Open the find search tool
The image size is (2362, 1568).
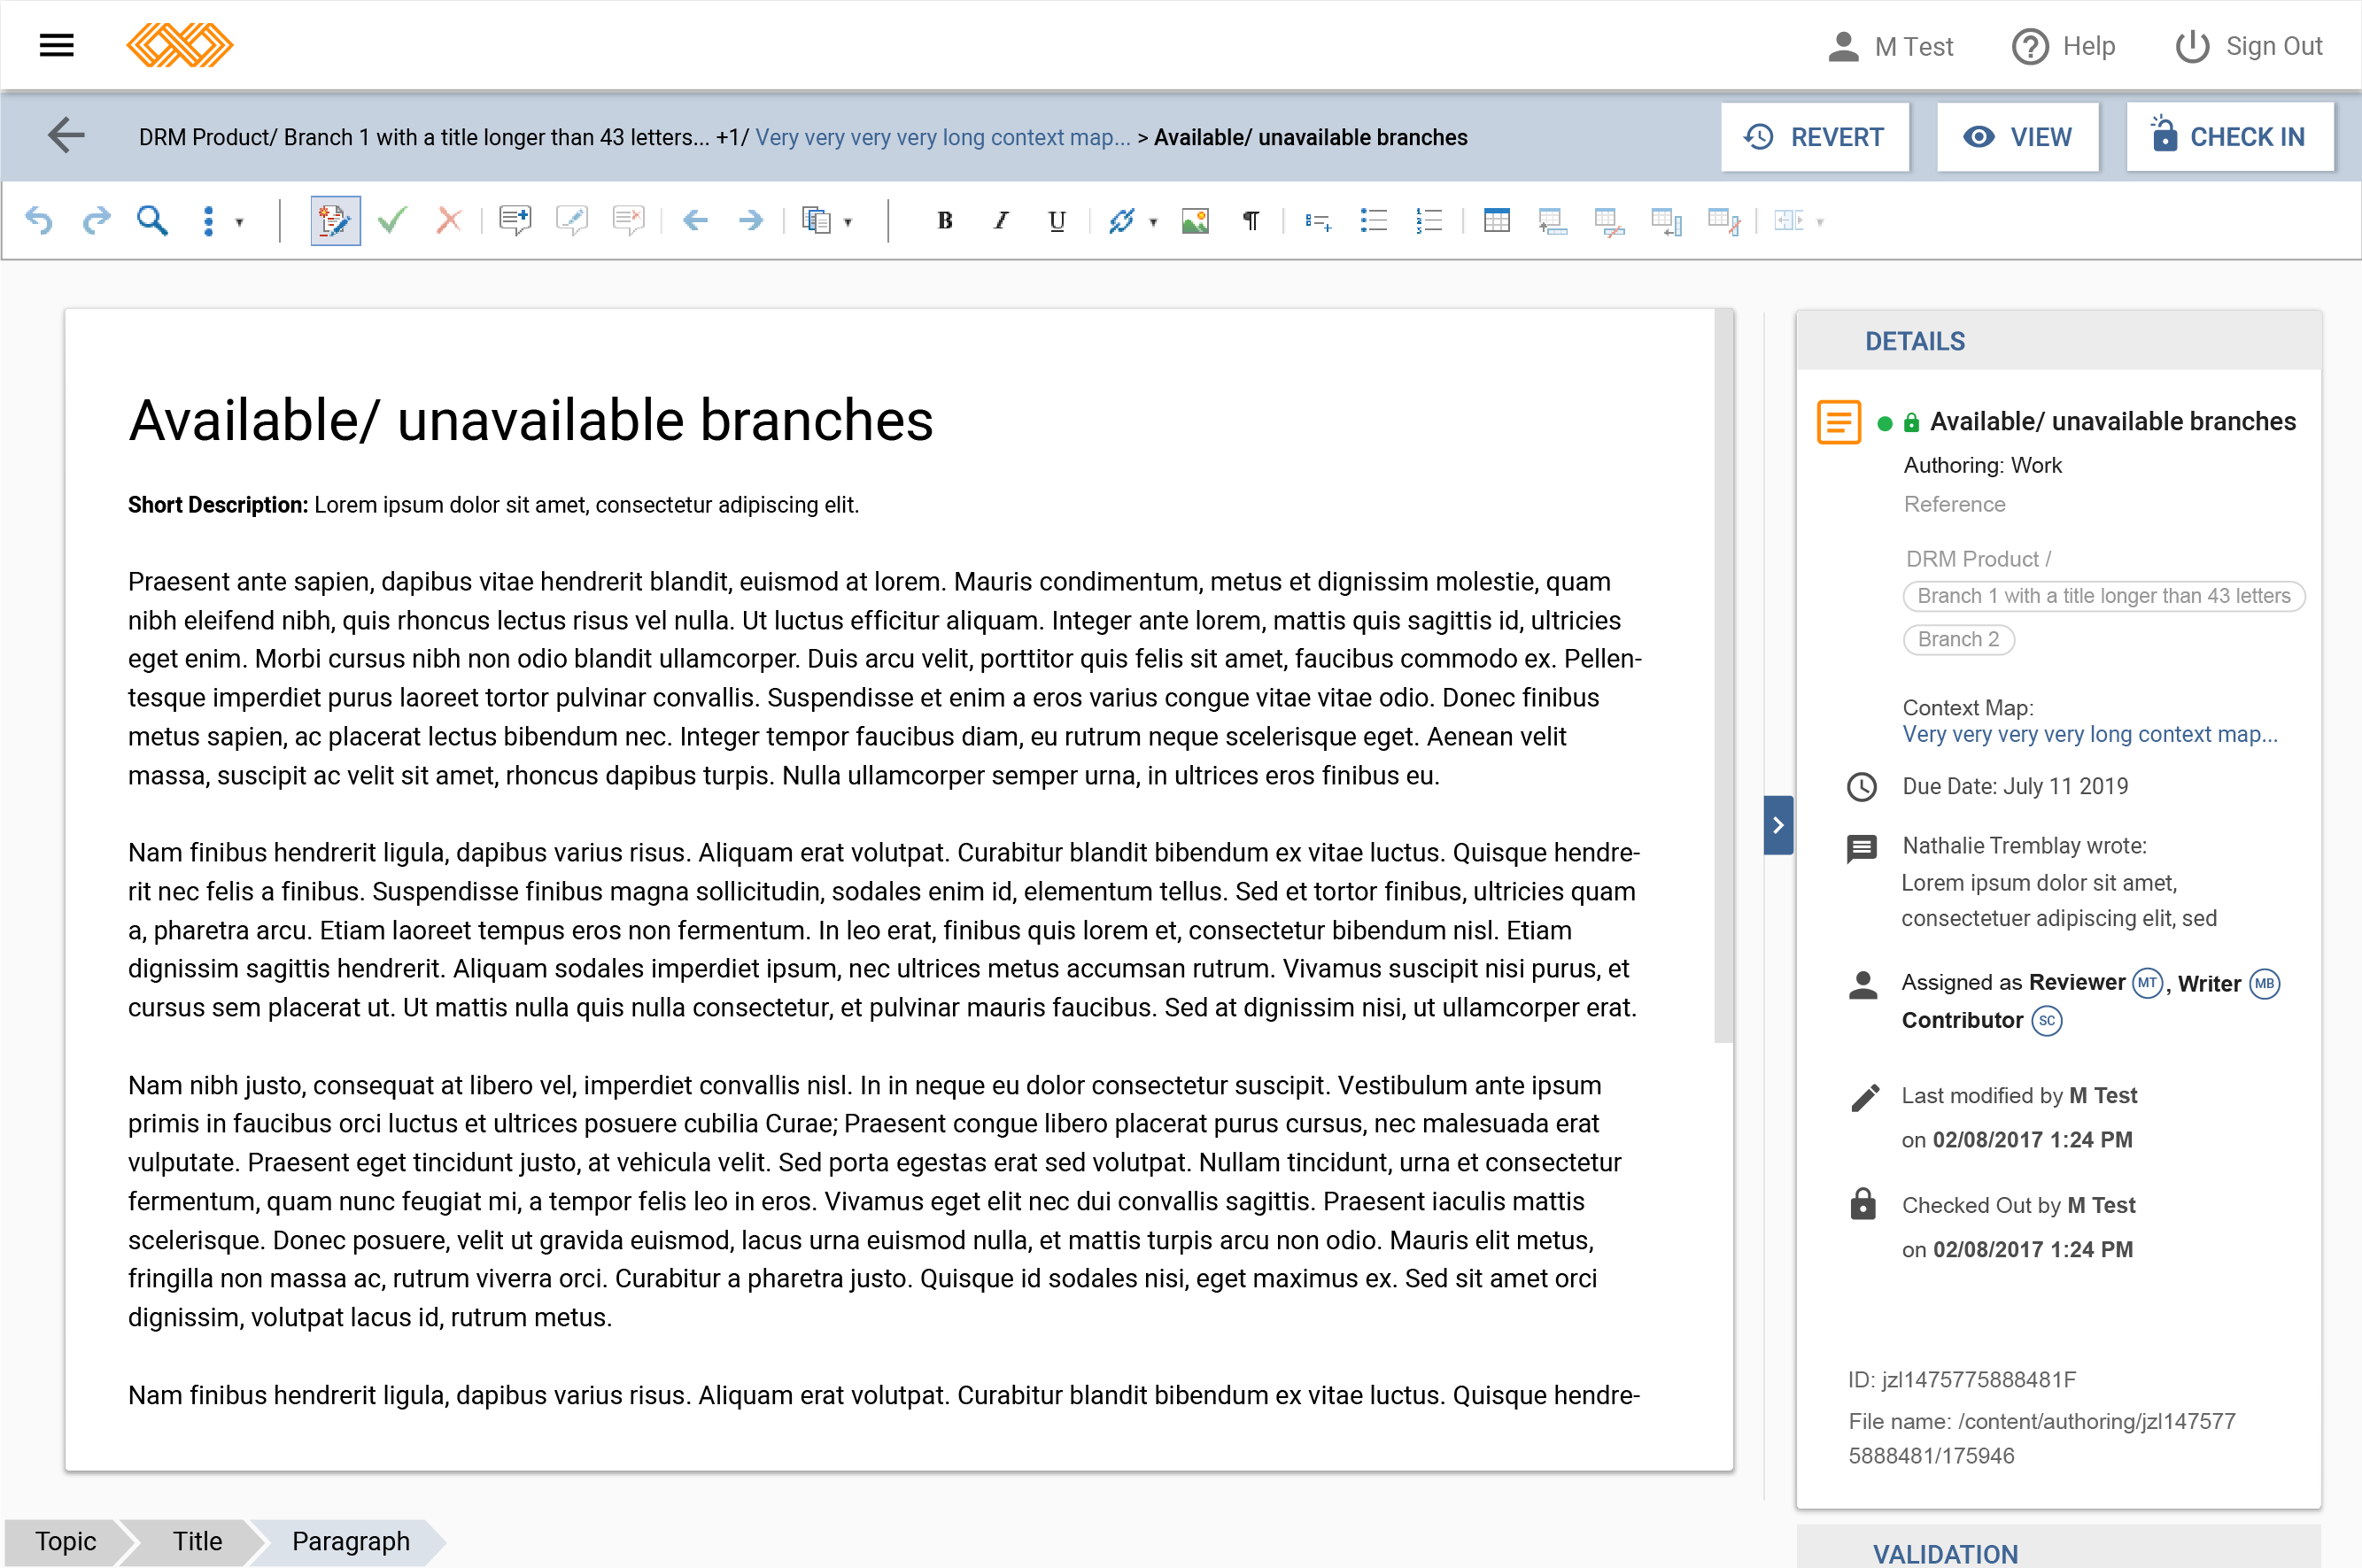click(152, 220)
